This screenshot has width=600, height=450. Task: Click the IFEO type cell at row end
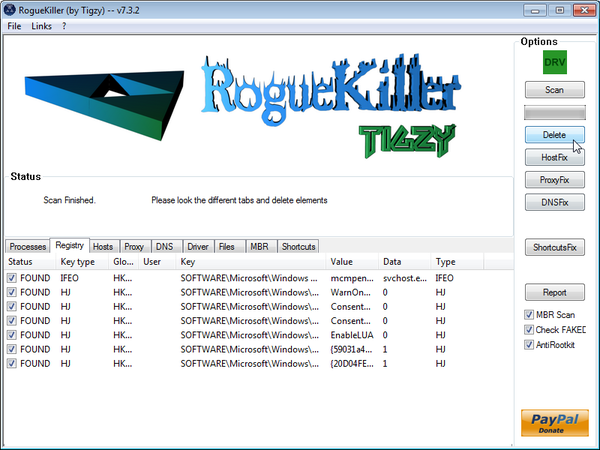(x=444, y=278)
